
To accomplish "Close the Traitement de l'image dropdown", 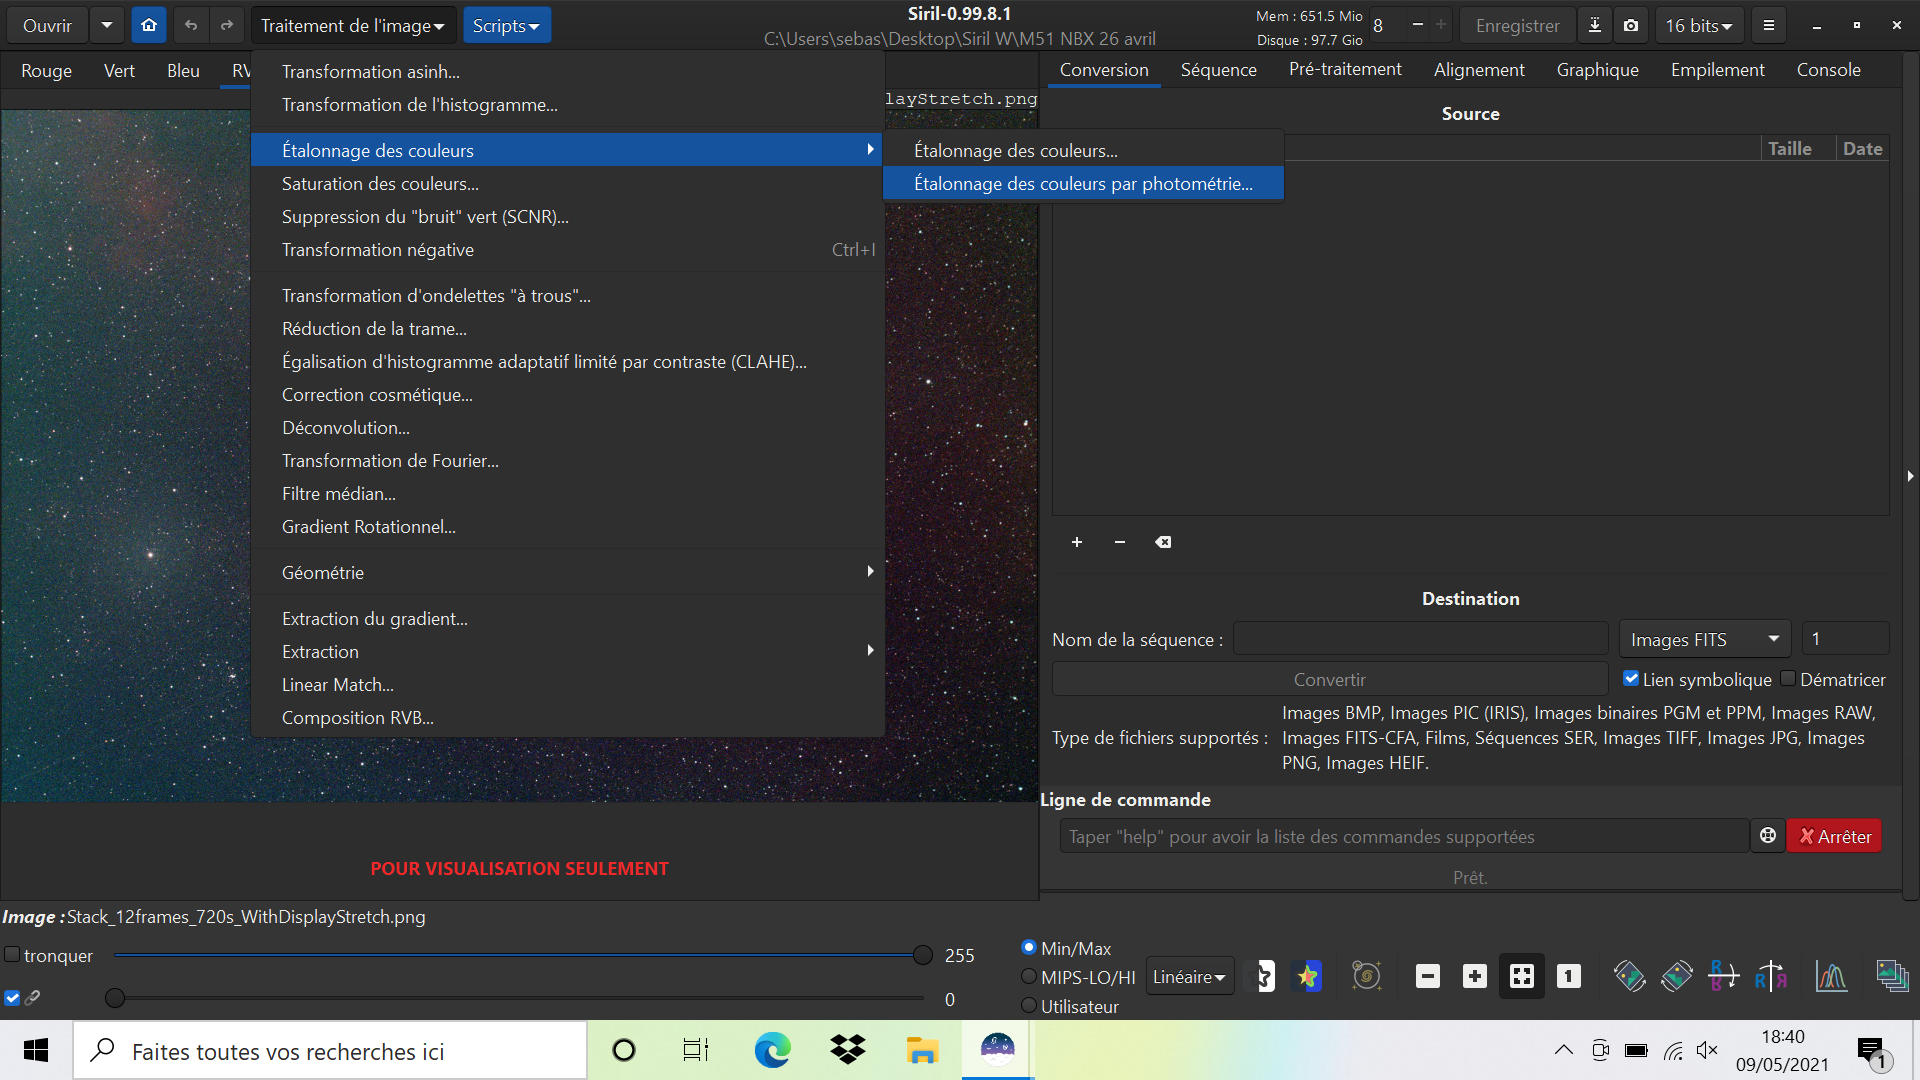I will click(x=353, y=25).
